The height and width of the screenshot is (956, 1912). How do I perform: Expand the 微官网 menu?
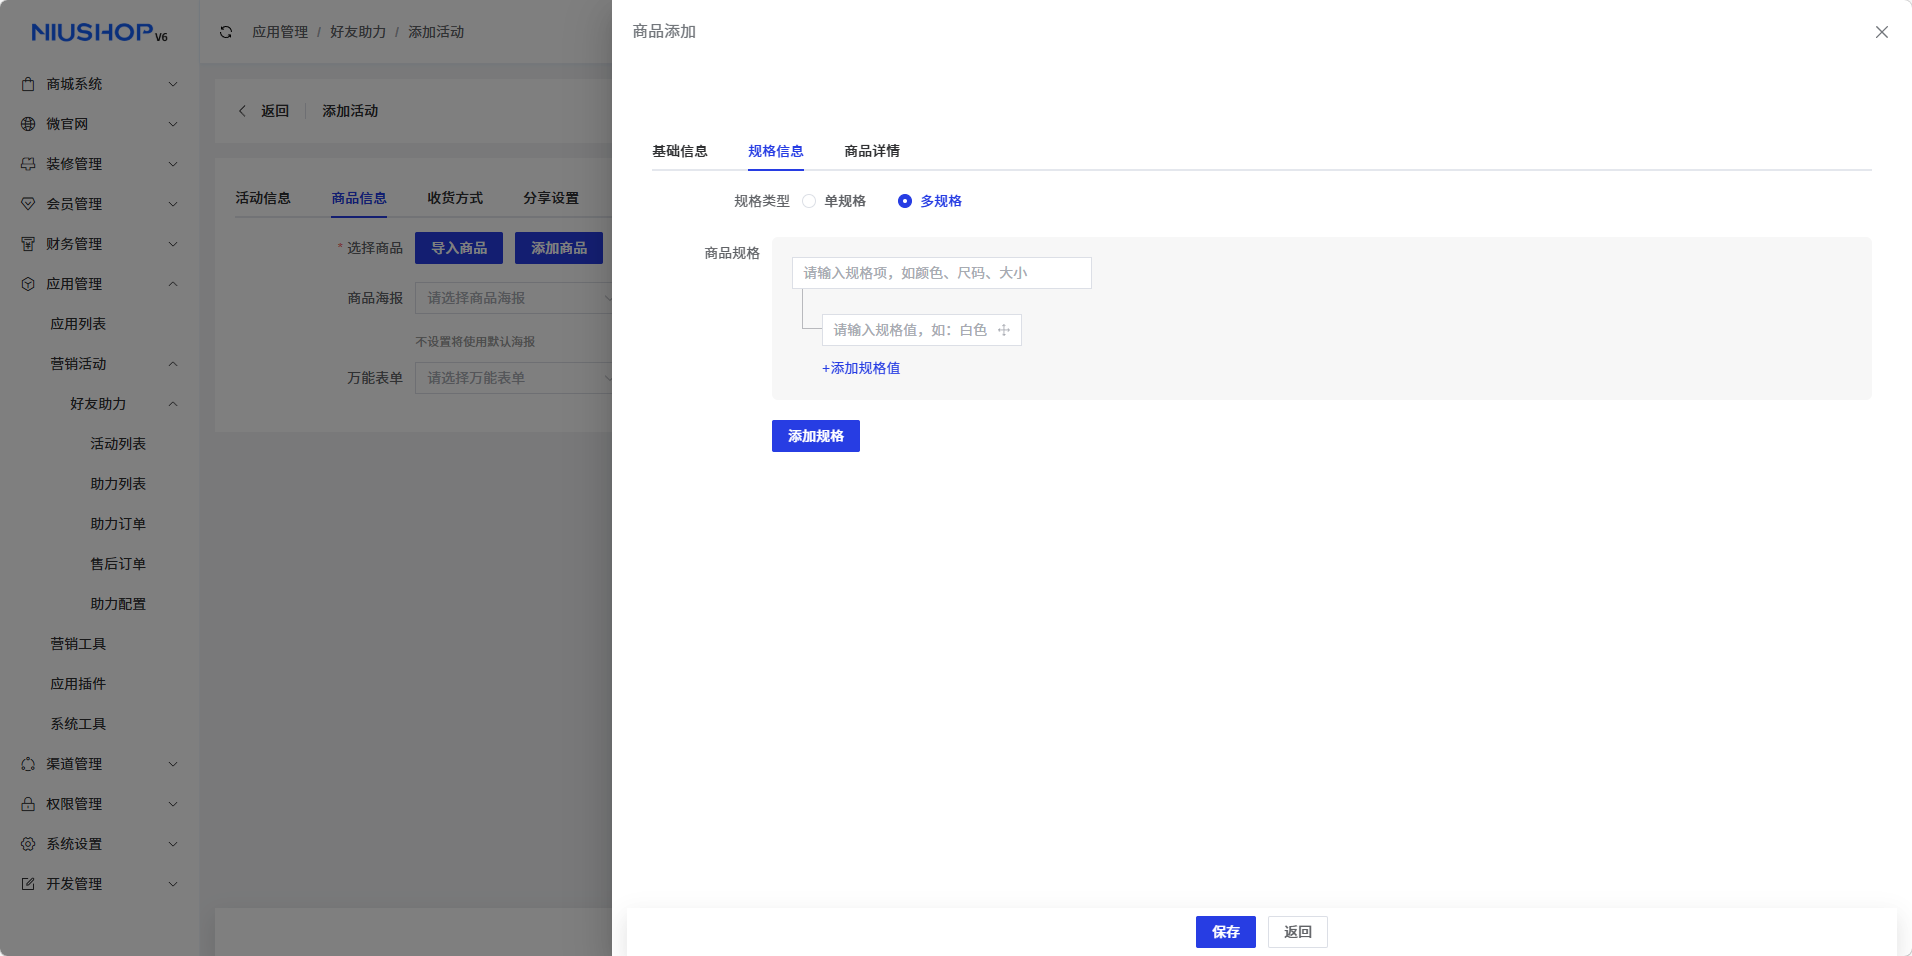click(x=173, y=124)
